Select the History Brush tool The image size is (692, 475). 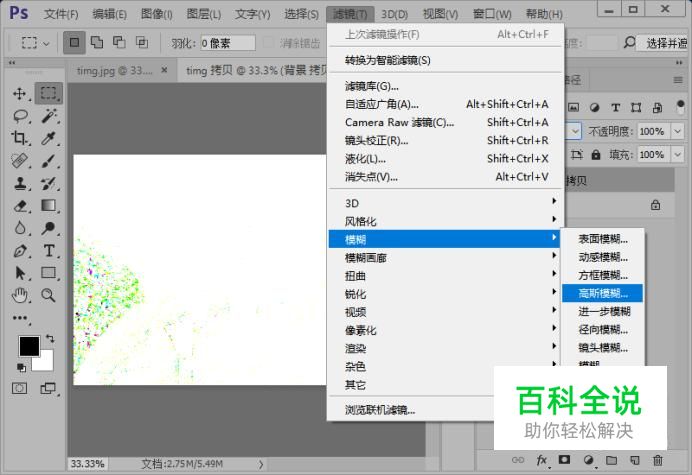(49, 183)
